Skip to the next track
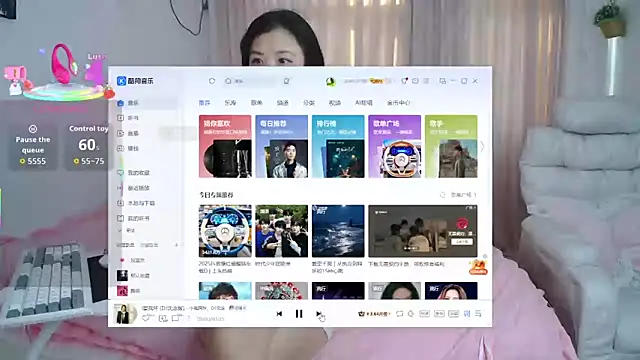 pyautogui.click(x=318, y=313)
